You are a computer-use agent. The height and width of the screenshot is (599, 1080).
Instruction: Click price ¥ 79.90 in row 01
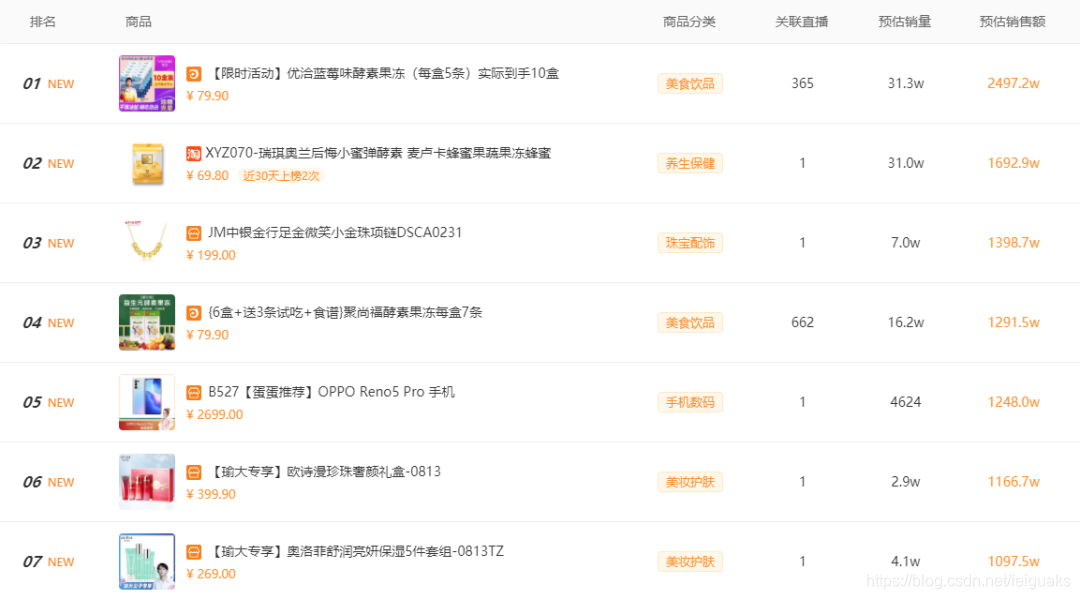click(207, 96)
